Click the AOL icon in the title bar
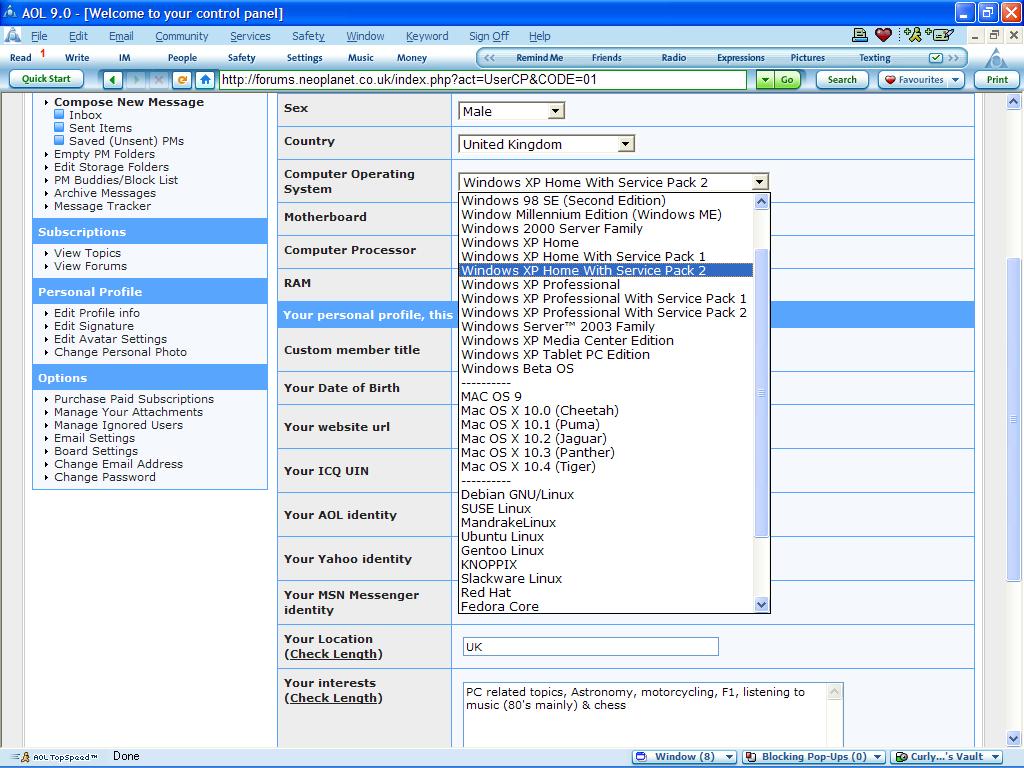 click(x=10, y=12)
